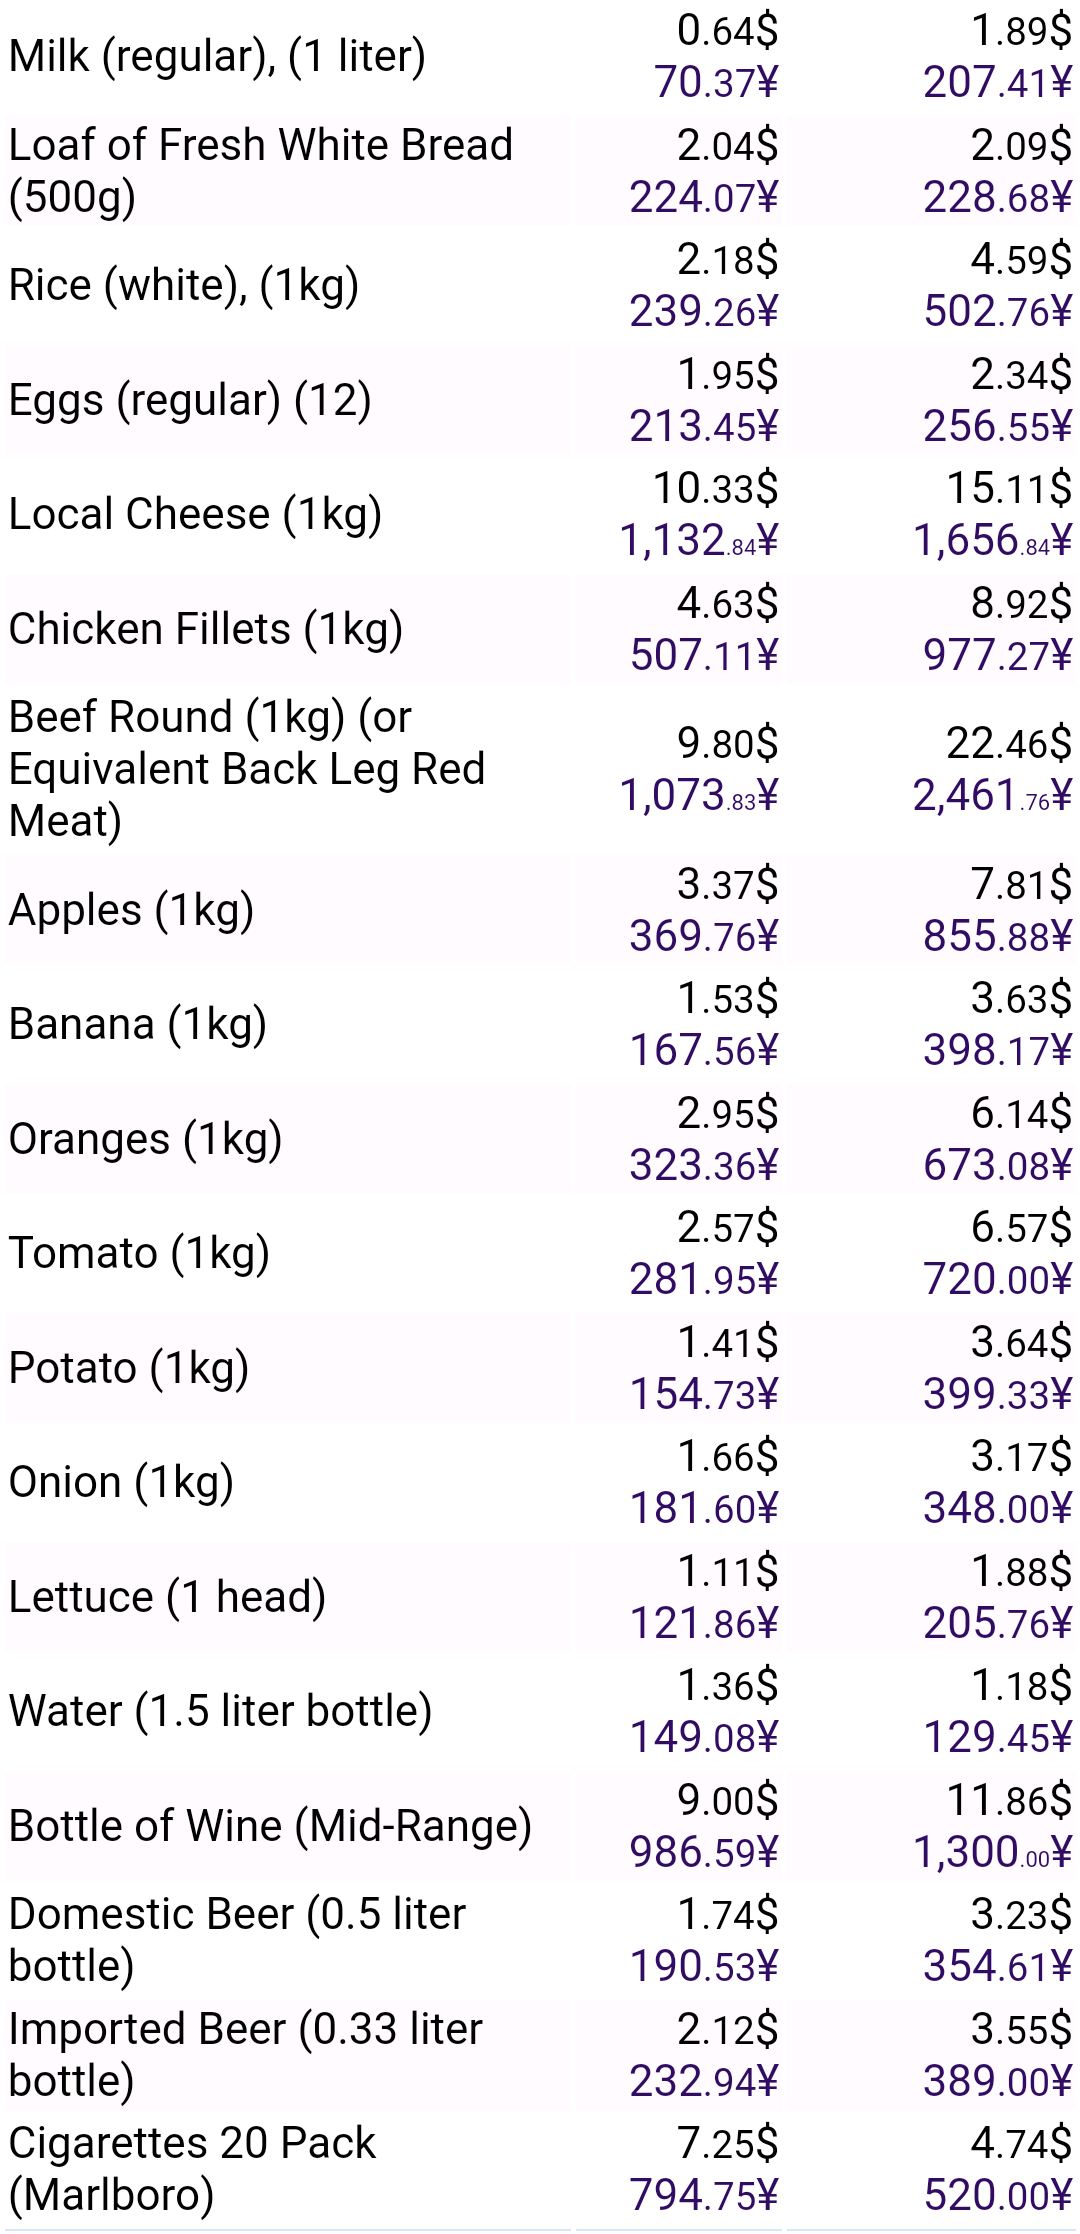
Task: Click the 1,300.00¥ wine price value
Action: (991, 1853)
